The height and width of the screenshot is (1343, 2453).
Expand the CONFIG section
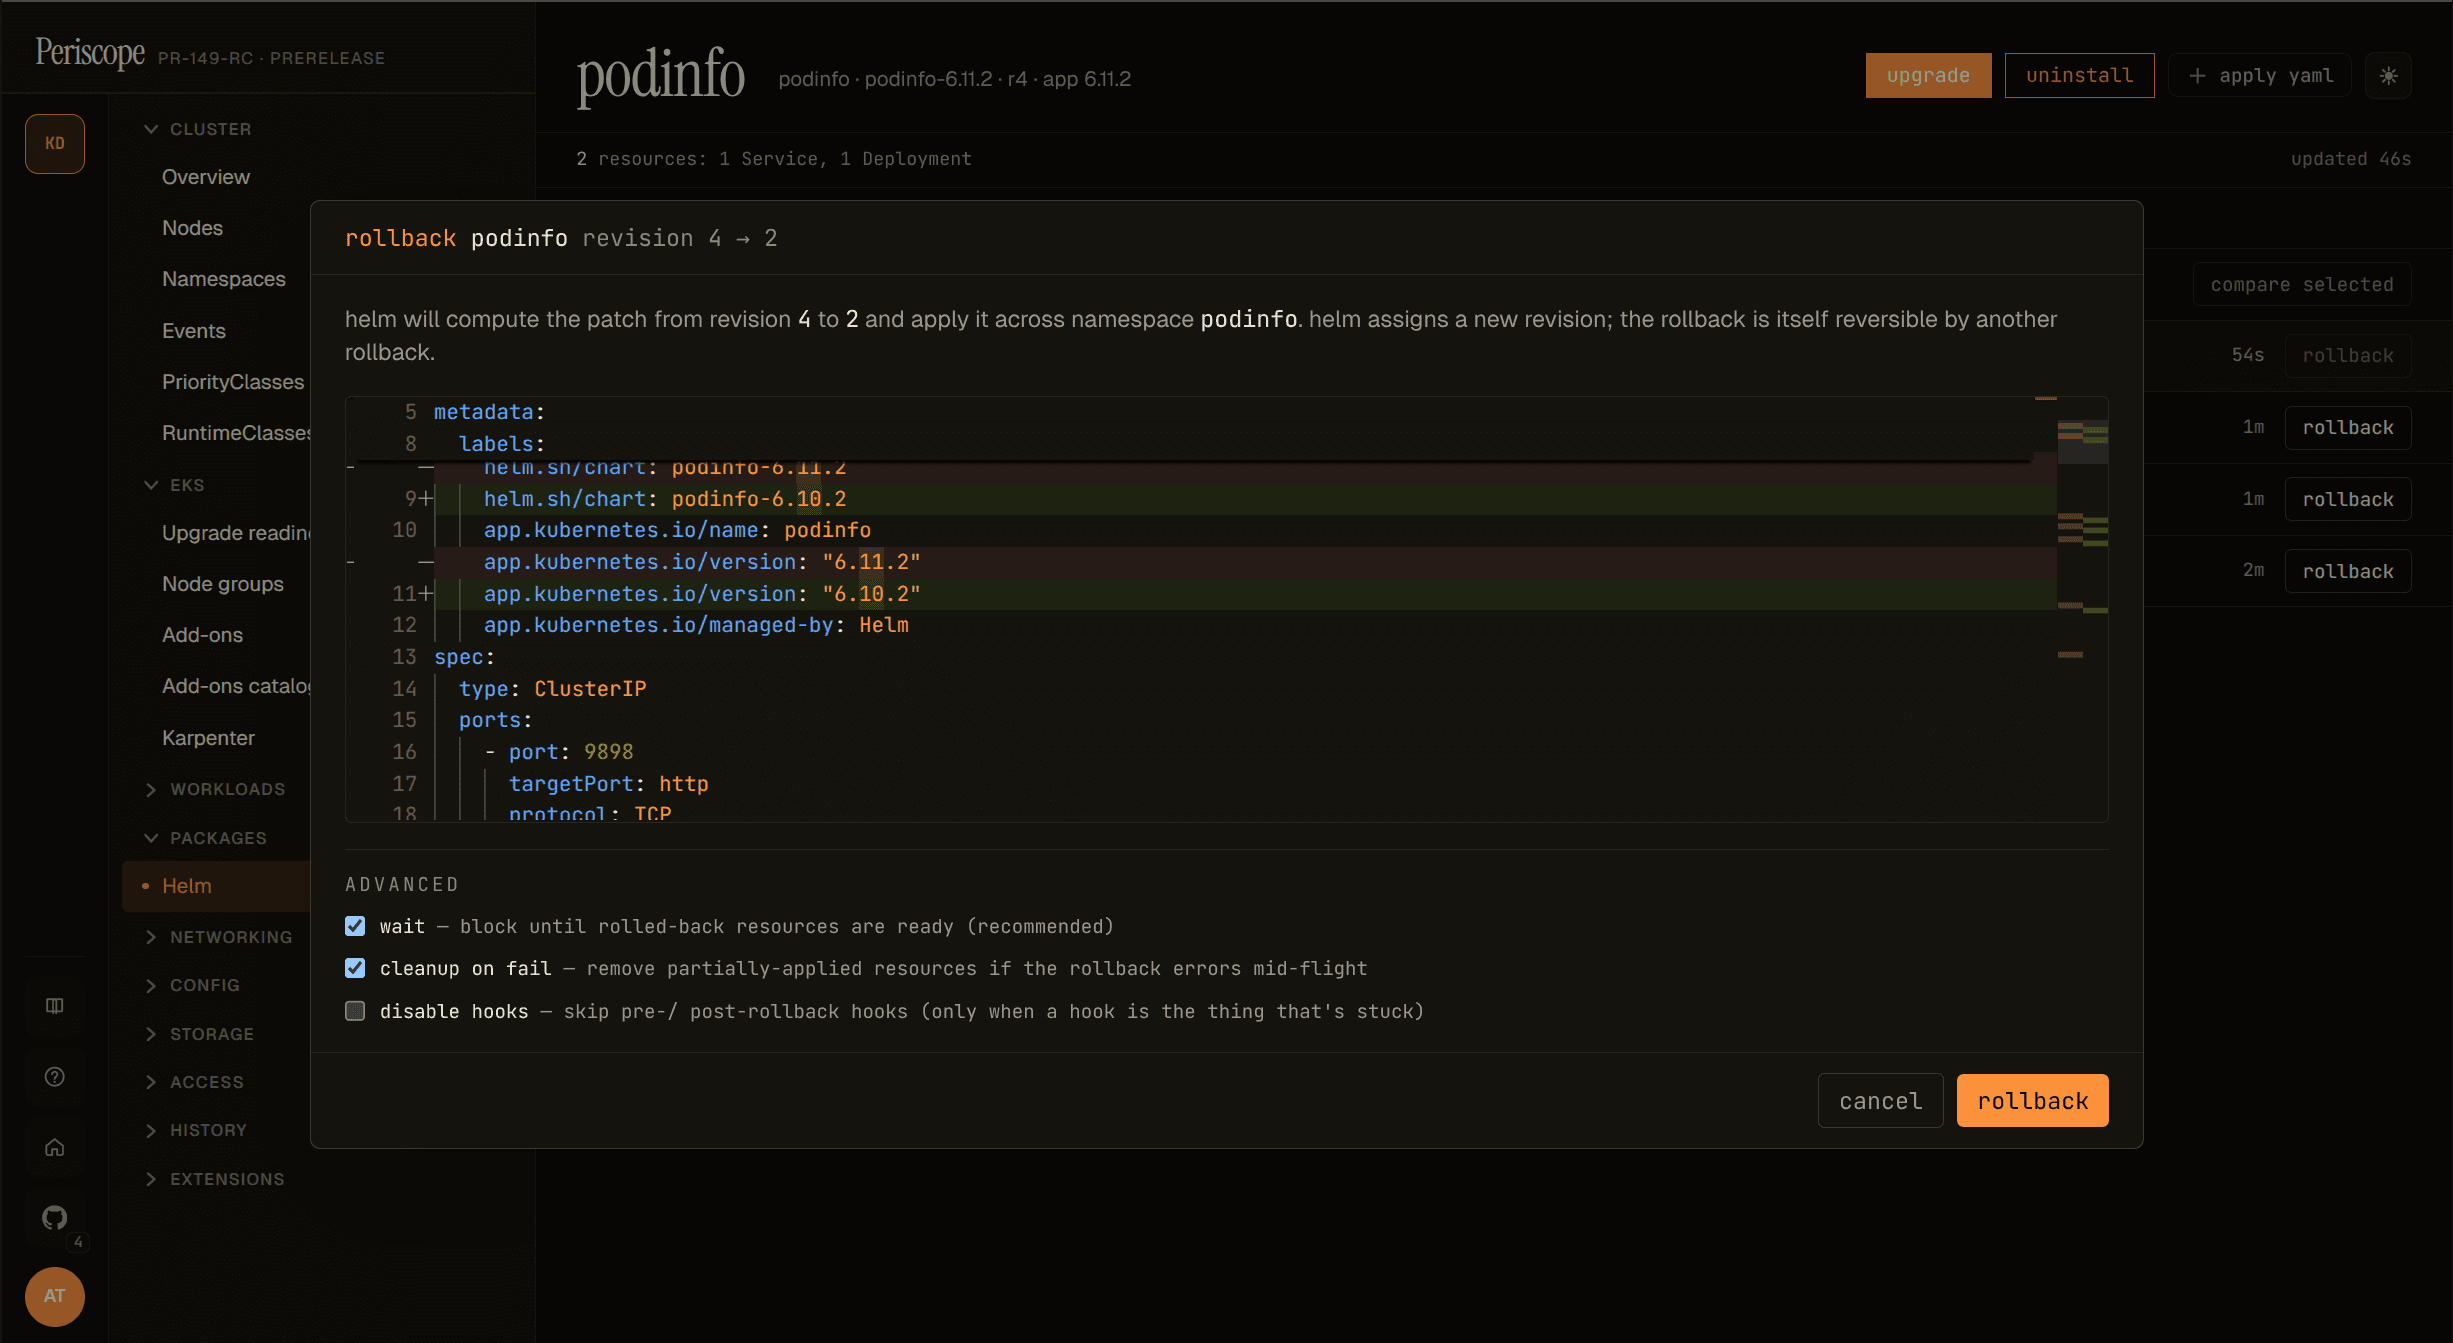[x=193, y=985]
